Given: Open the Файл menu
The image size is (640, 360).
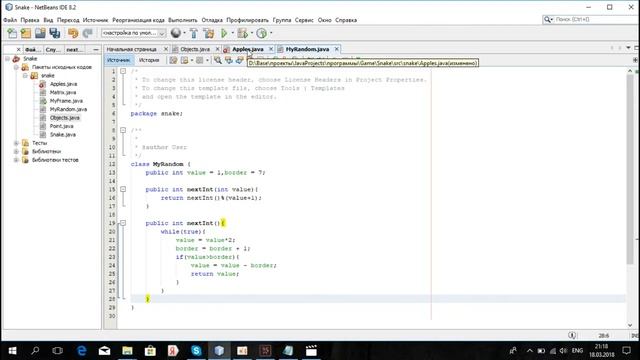Looking at the screenshot, I should click(x=10, y=20).
